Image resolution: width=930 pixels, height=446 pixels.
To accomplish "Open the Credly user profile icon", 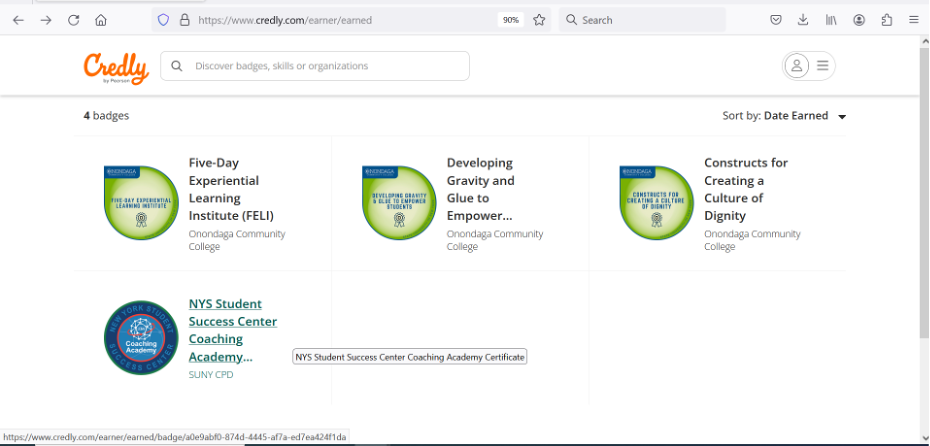I will point(797,65).
